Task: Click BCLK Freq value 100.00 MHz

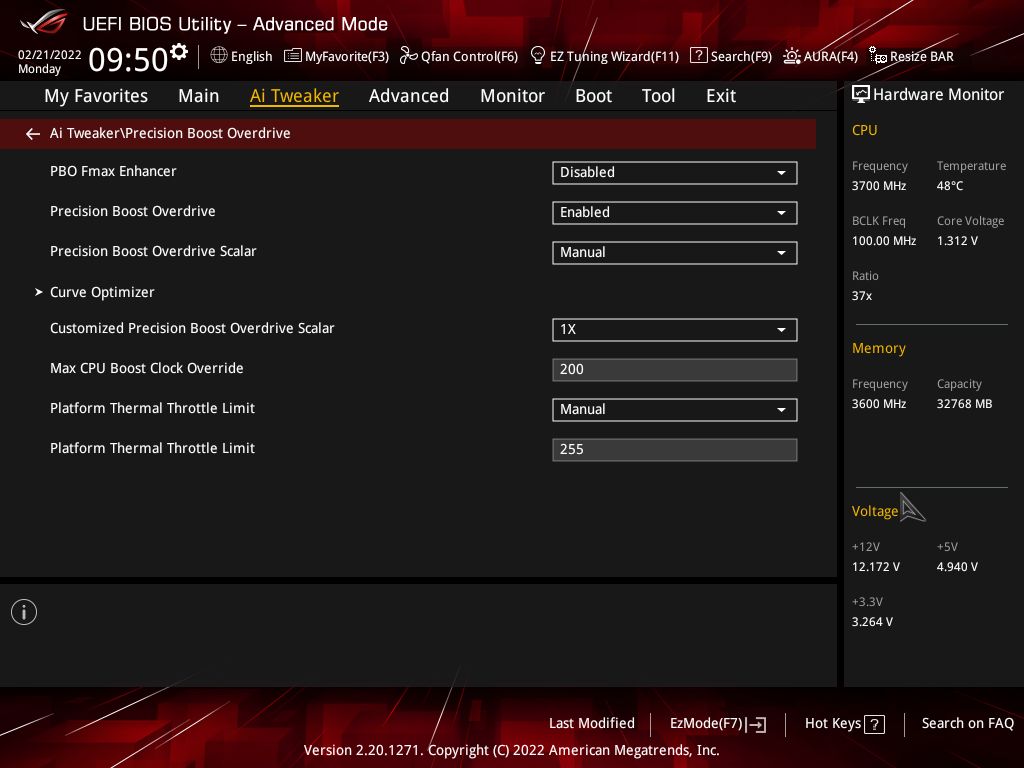Action: pos(884,241)
